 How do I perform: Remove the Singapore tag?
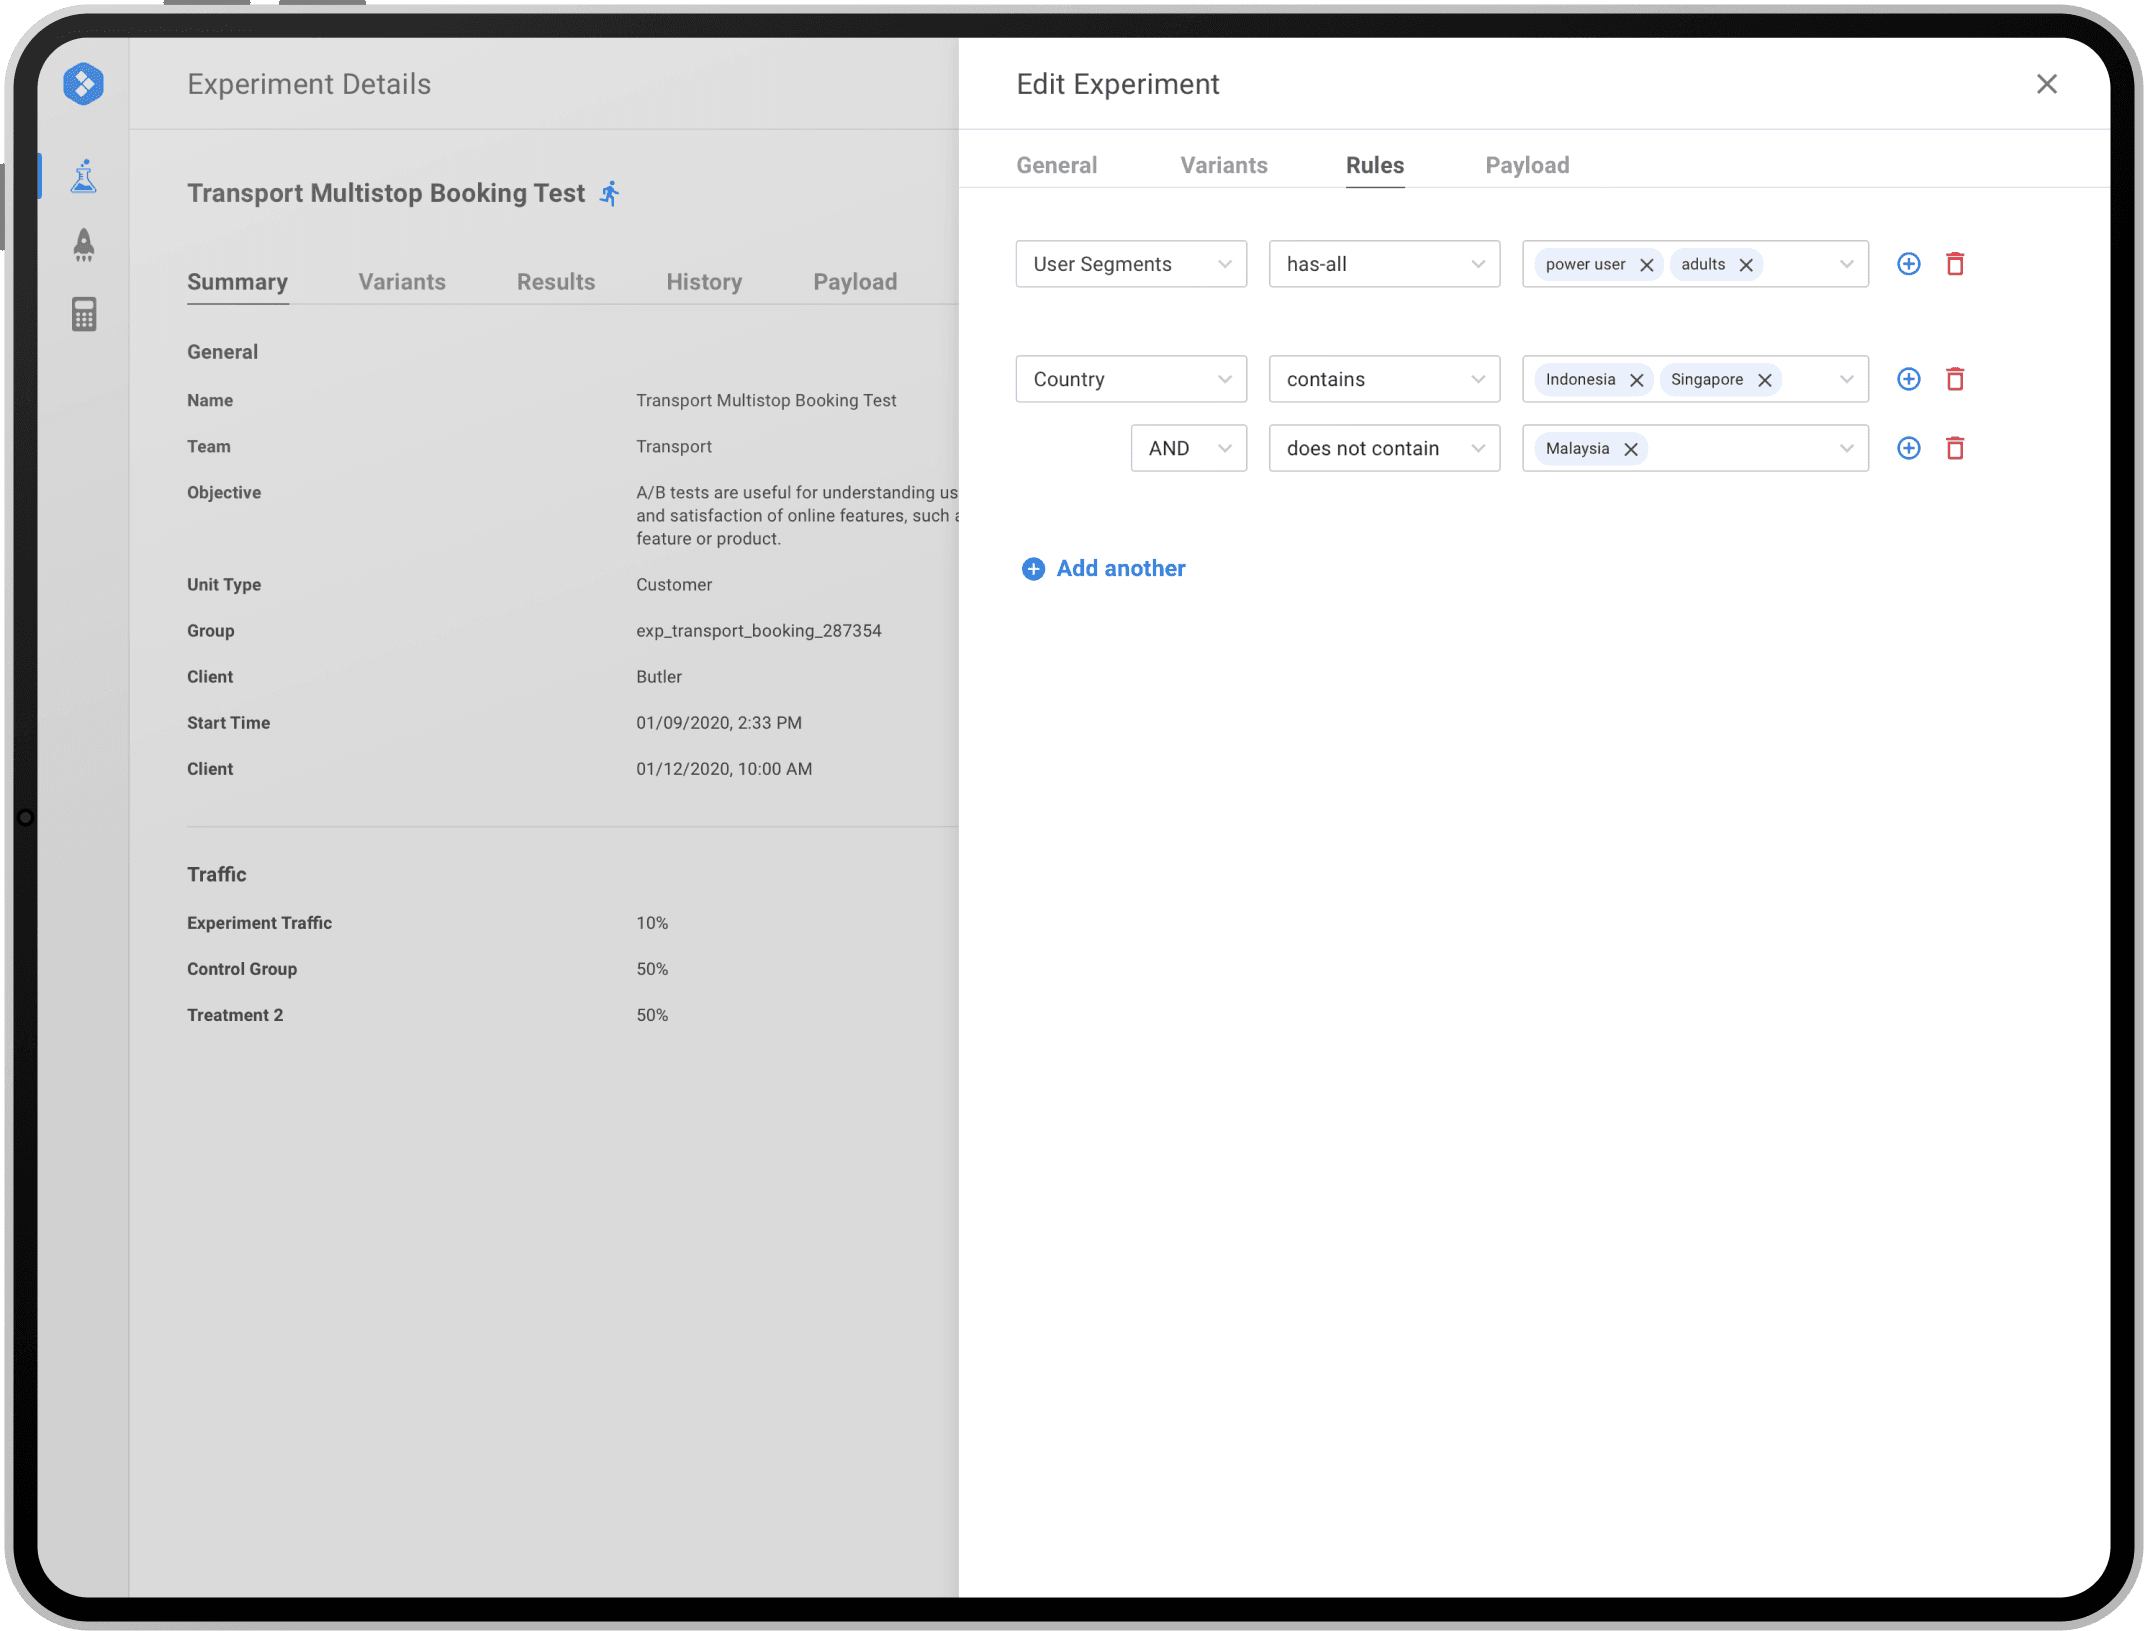1764,380
